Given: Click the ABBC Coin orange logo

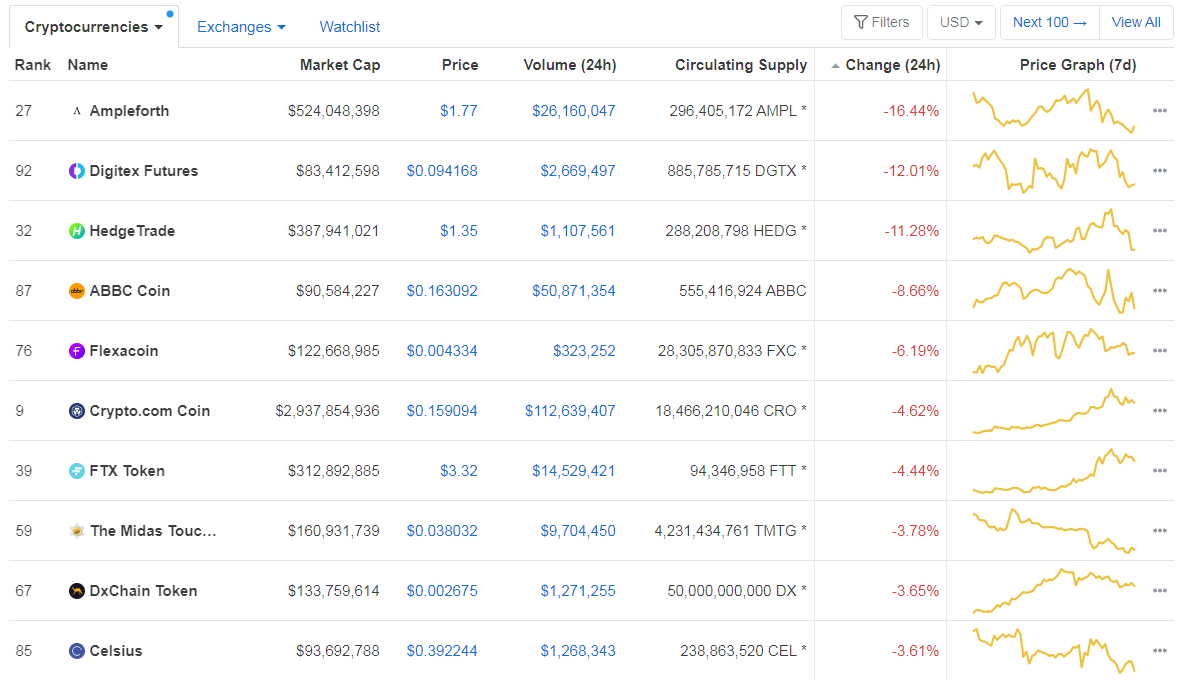Looking at the screenshot, I should pos(77,291).
